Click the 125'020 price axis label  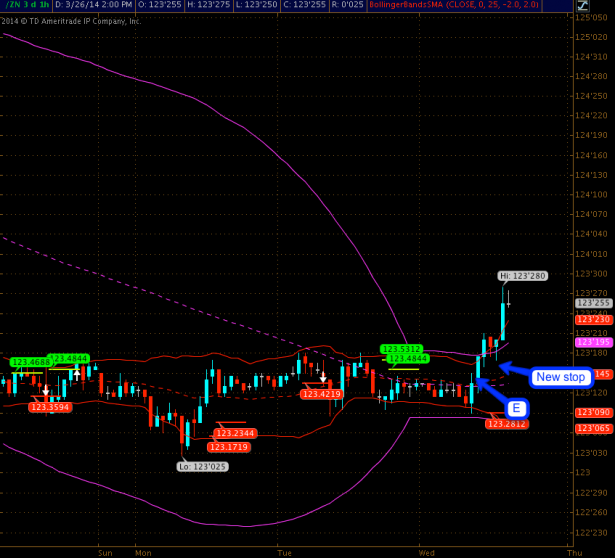(x=591, y=37)
